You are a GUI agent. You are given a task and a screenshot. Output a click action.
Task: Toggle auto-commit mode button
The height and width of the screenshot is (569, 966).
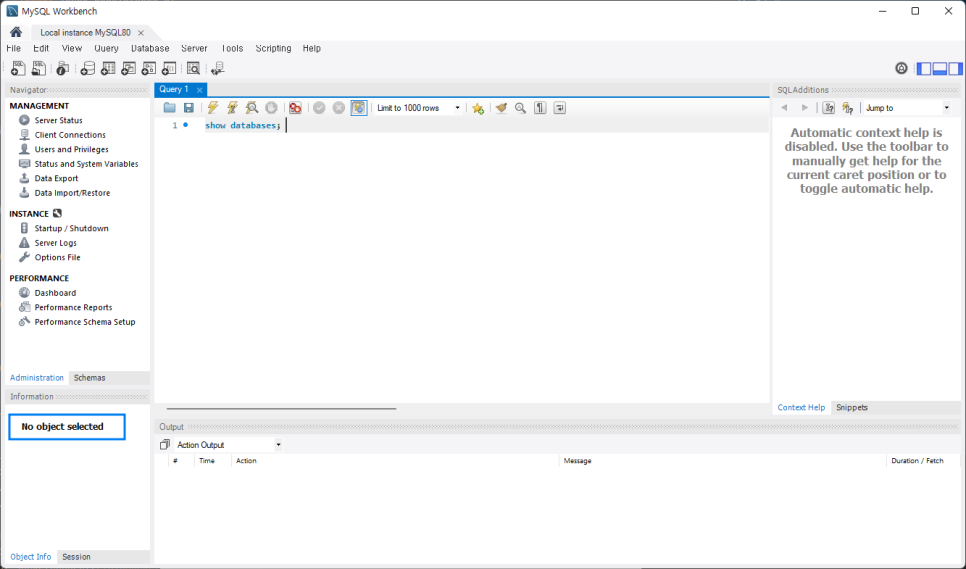359,108
